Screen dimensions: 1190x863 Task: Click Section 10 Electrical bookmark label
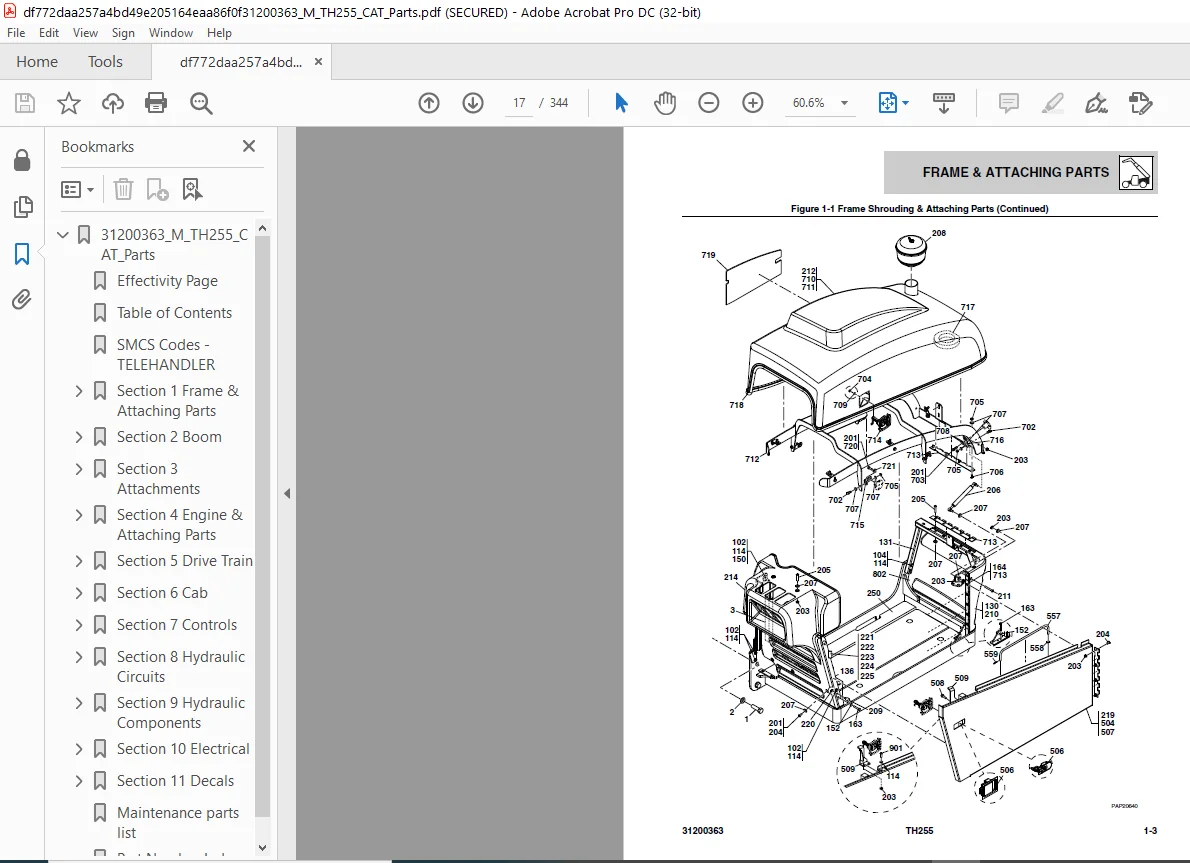point(183,749)
